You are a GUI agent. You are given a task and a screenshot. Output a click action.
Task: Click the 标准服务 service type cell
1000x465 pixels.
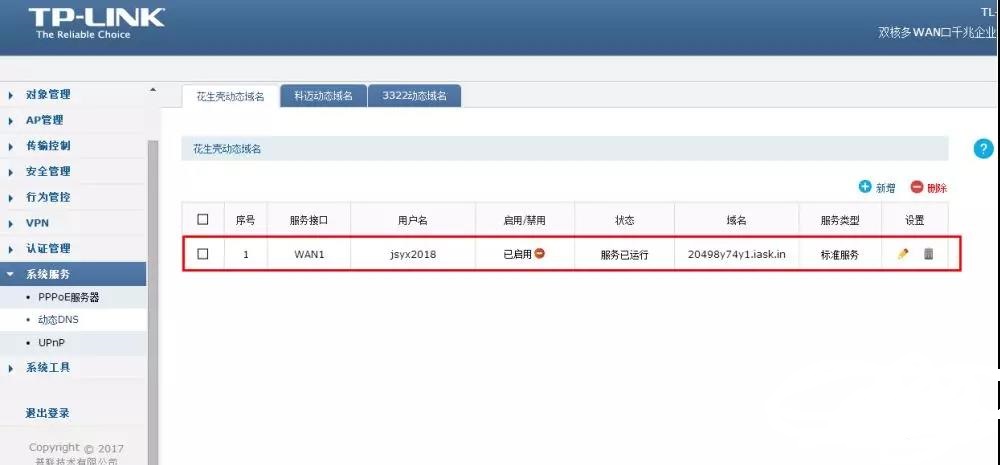[x=840, y=254]
